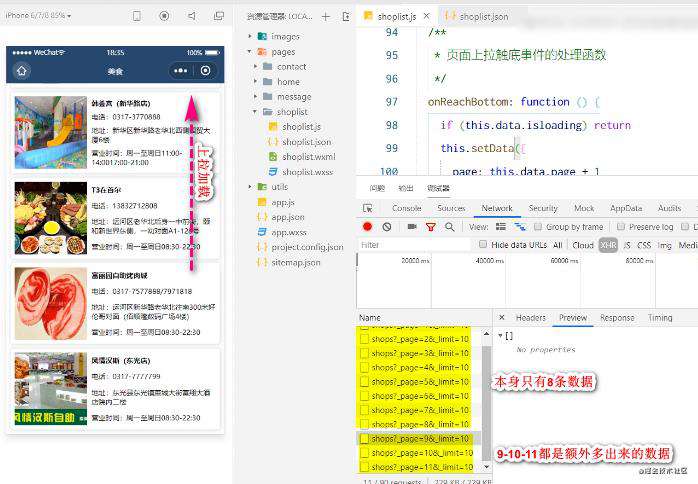Click the simulator device rotate icon
Image resolution: width=698 pixels, height=484 pixels.
tap(137, 16)
